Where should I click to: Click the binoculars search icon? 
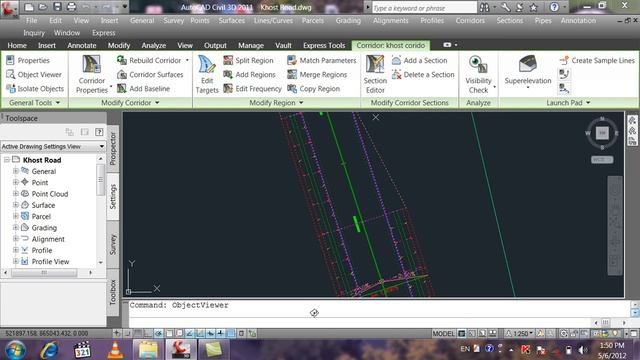point(484,7)
